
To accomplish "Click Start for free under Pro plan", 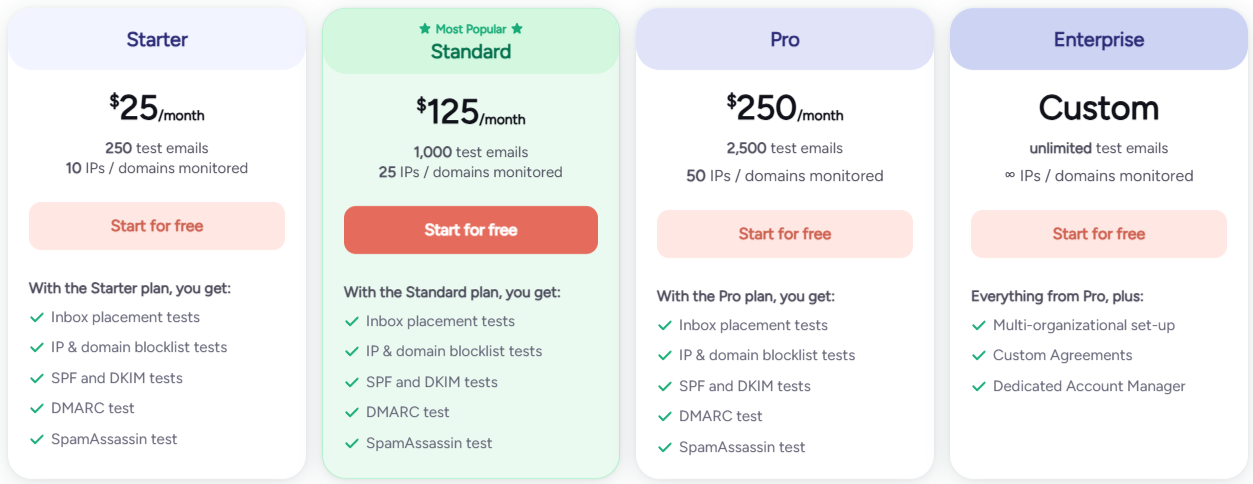I will (x=785, y=234).
